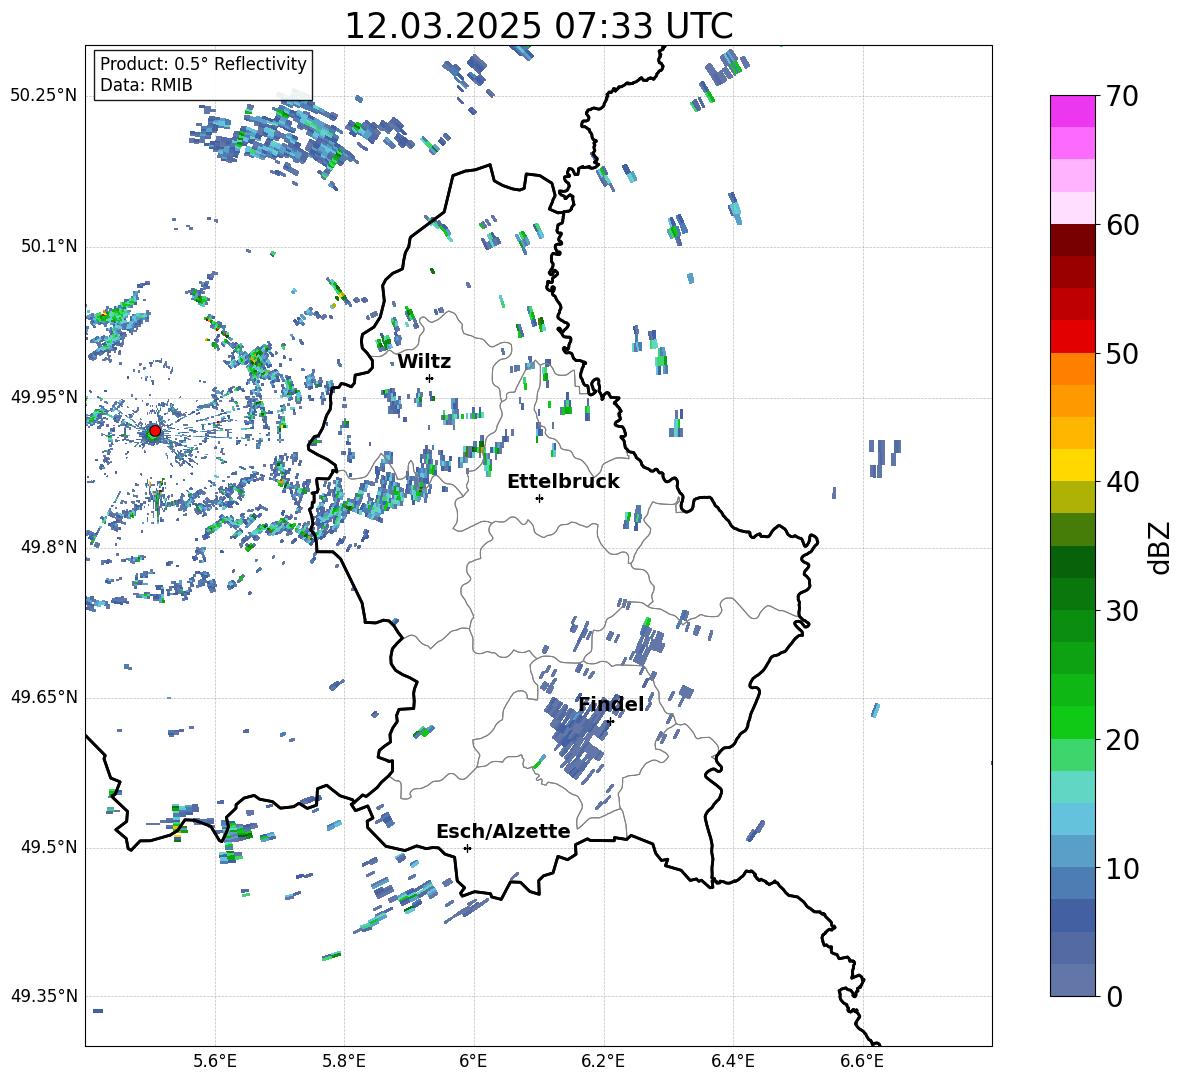The height and width of the screenshot is (1081, 1184).
Task: Click the latitude label 49.8°N
Action: pos(49,547)
